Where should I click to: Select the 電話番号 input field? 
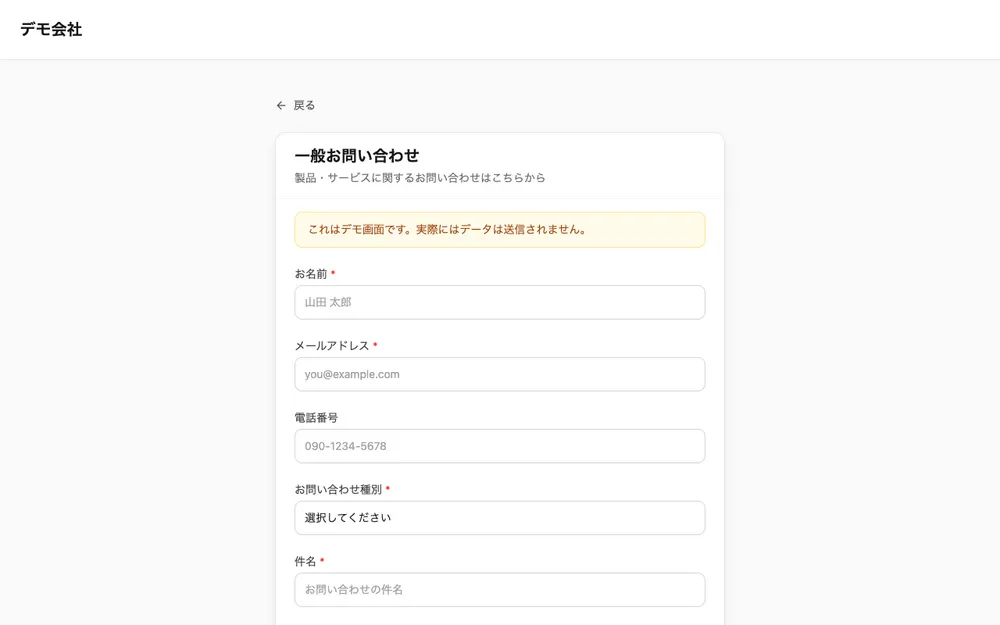499,446
